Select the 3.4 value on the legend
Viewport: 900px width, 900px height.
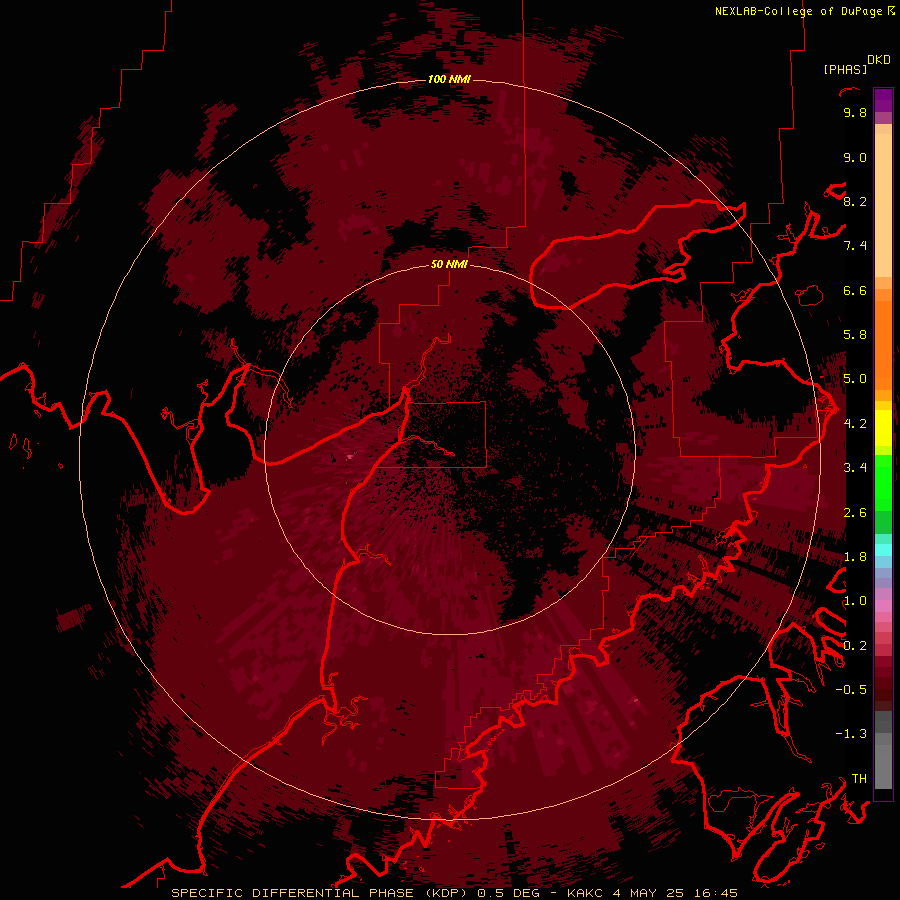point(855,468)
